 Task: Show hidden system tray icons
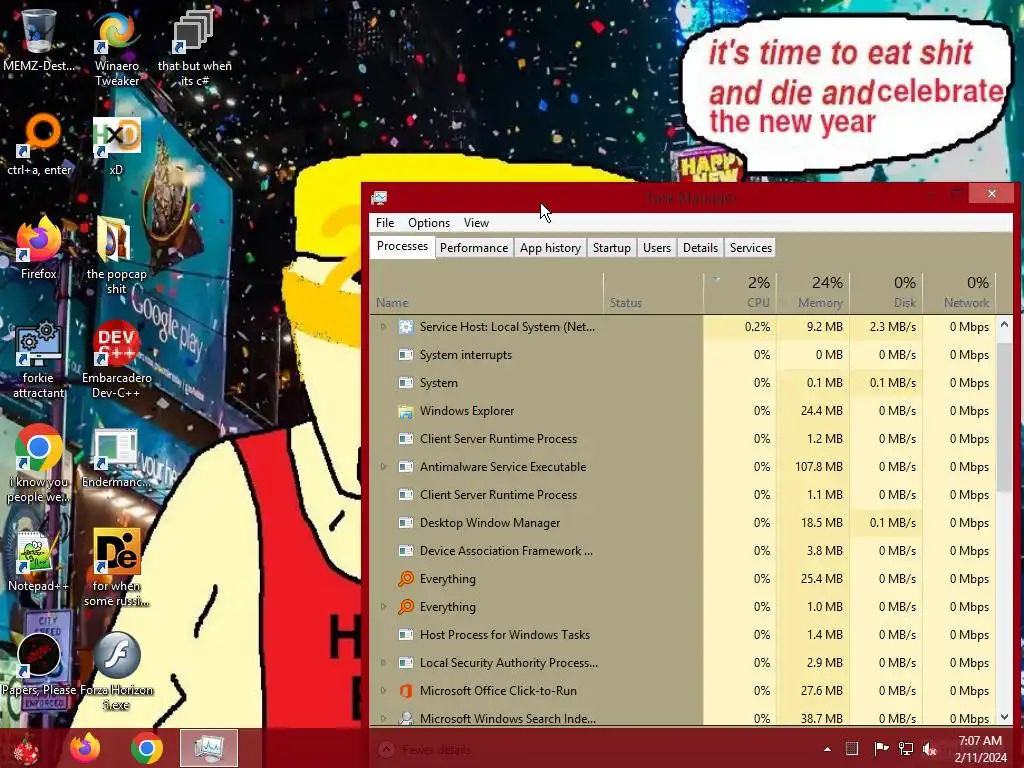tap(827, 749)
